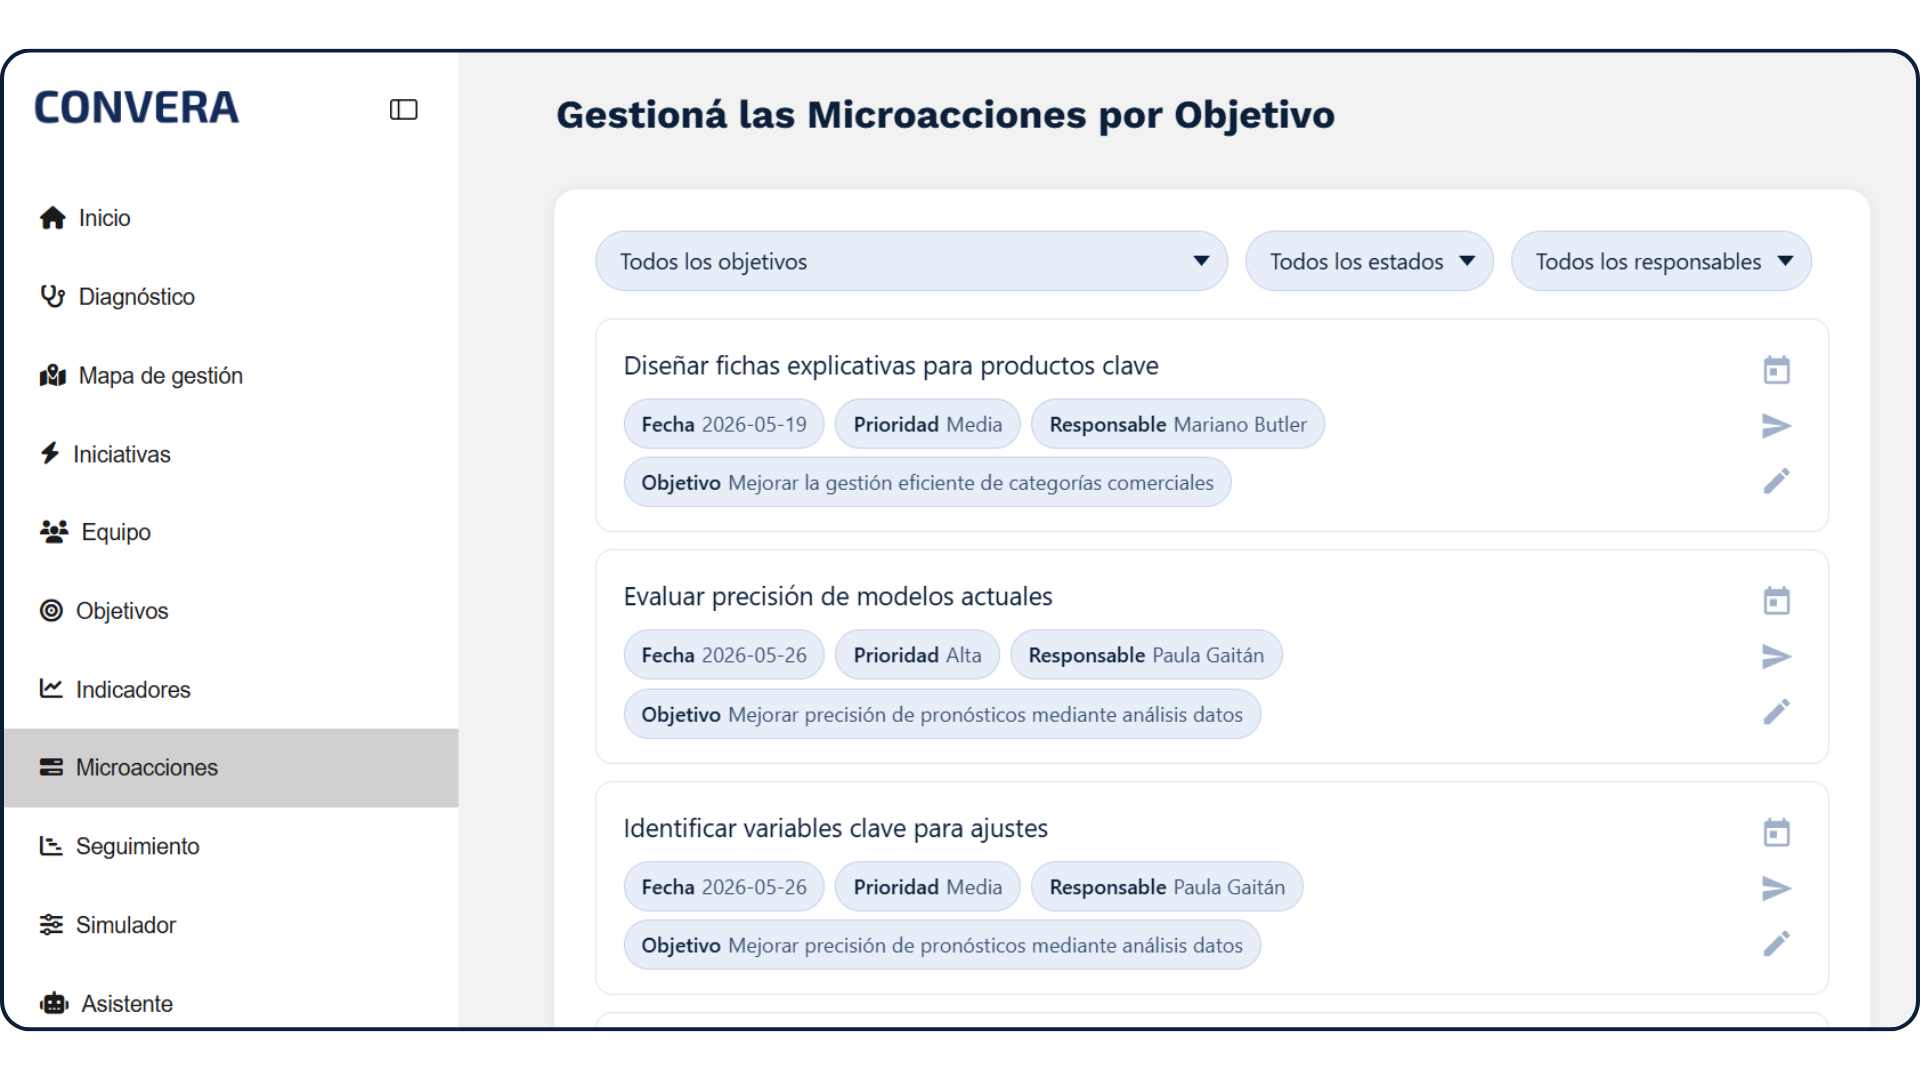Open the Diagnóstico section
Screen dimensions: 1920x1080
(x=231, y=297)
